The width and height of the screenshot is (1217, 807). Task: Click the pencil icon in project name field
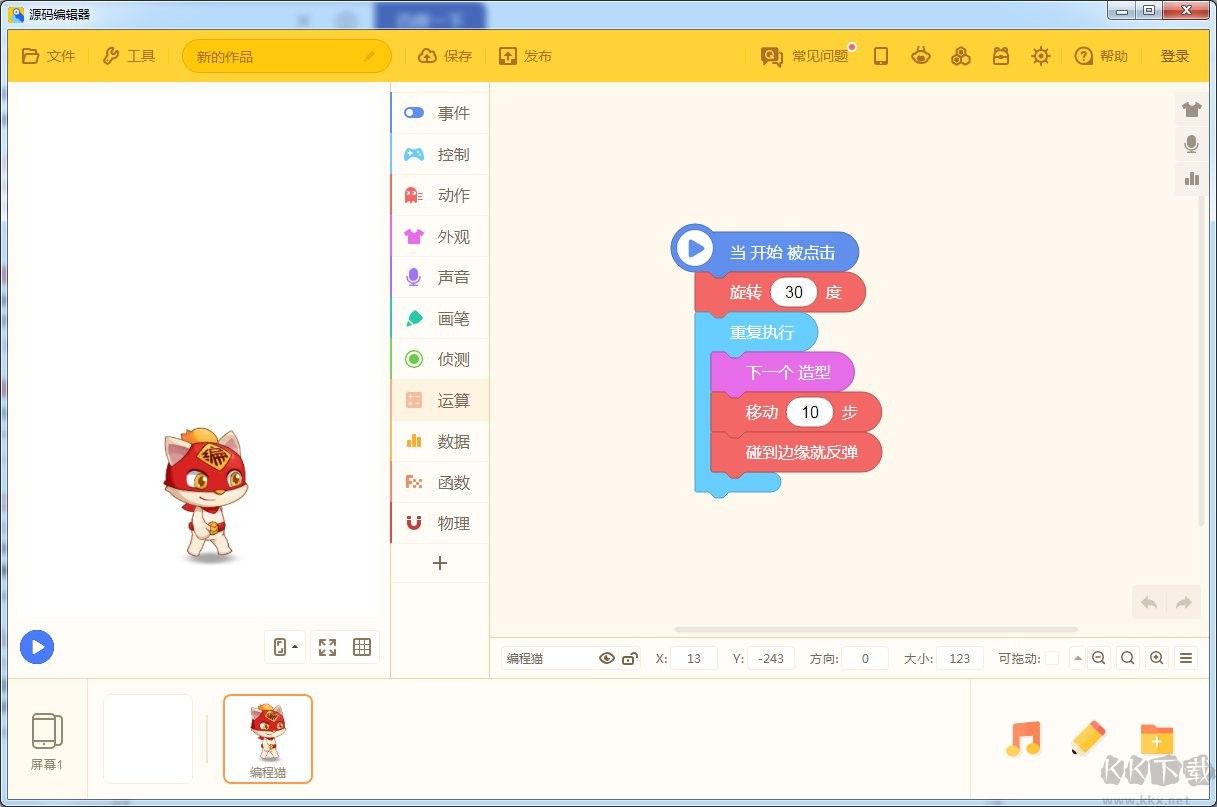370,57
